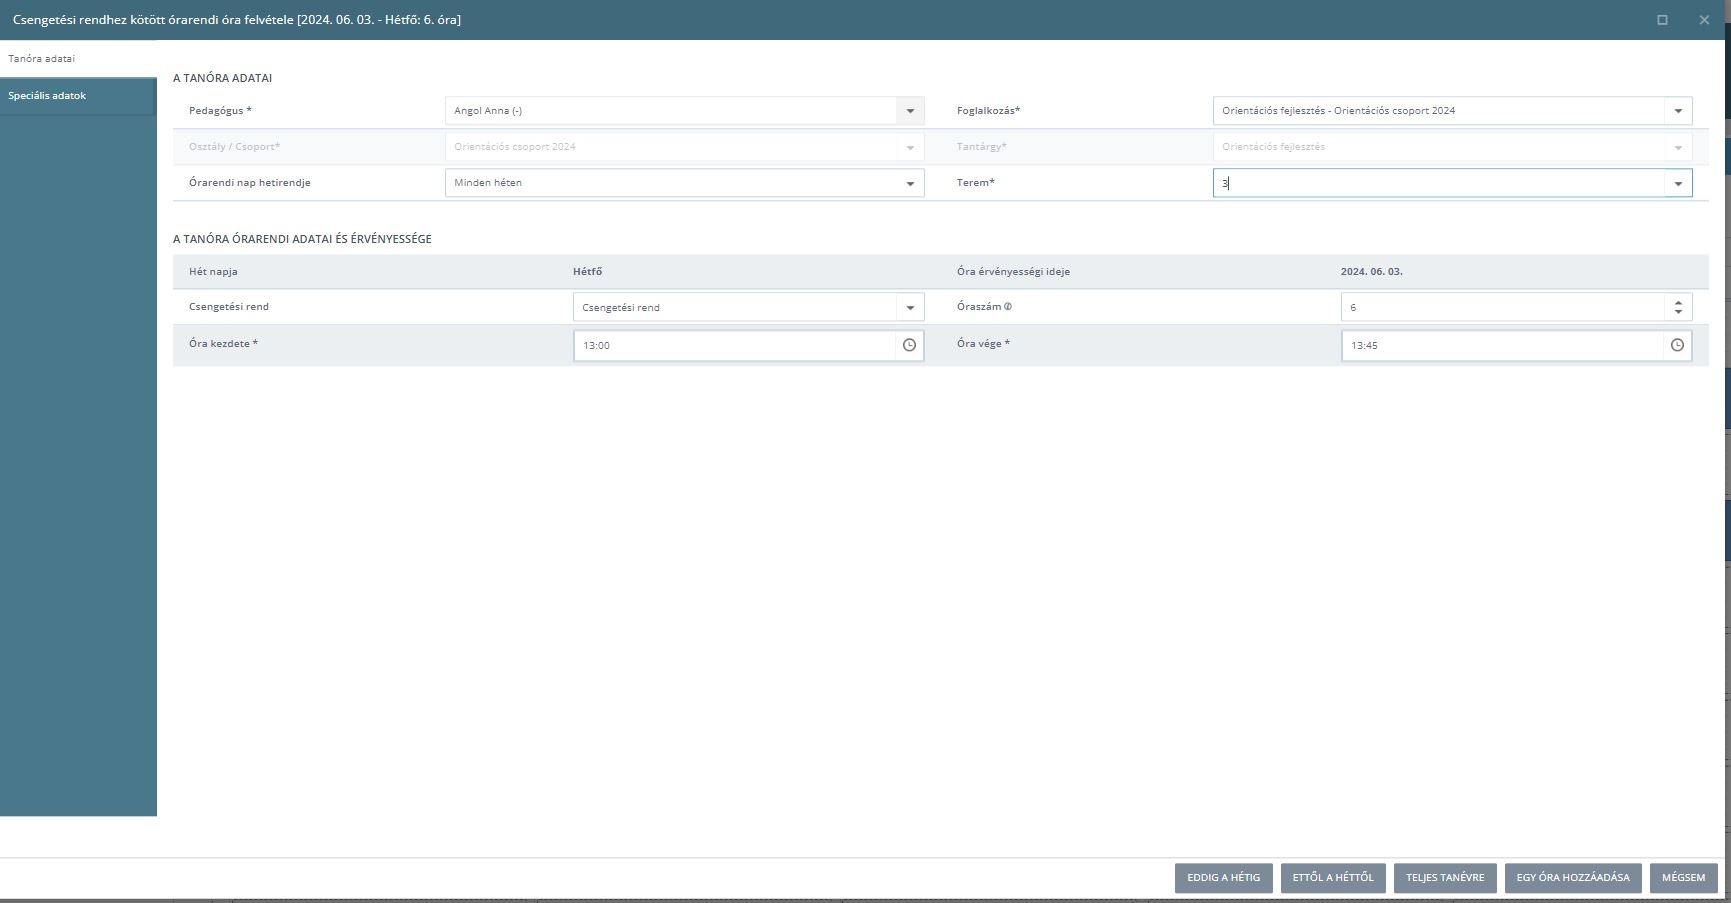Expand the Csengetési rend dropdown

910,307
